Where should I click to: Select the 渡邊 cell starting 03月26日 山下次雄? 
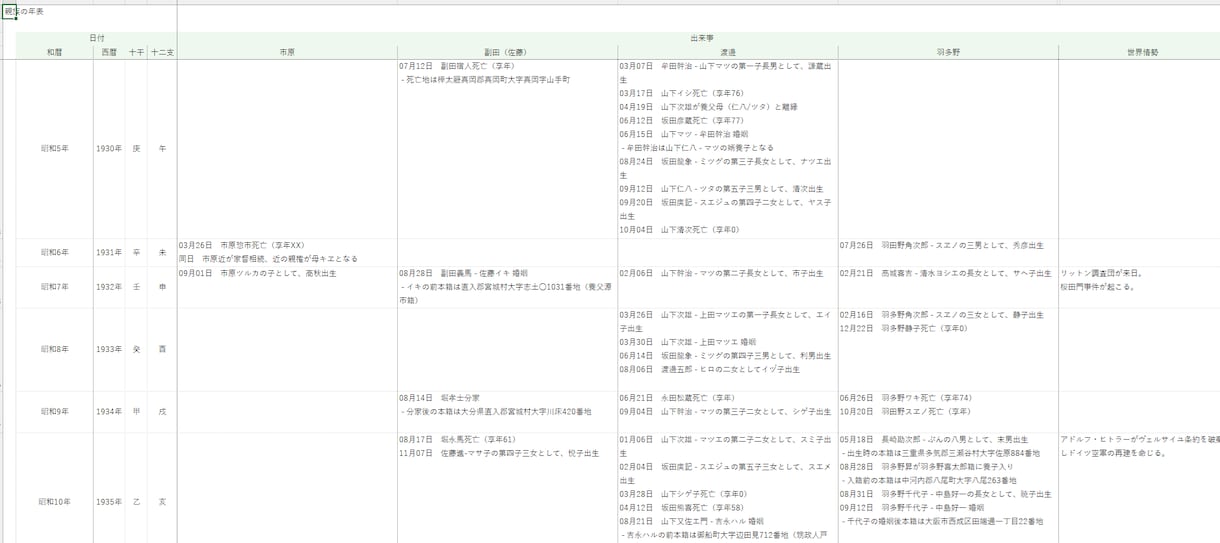click(728, 349)
